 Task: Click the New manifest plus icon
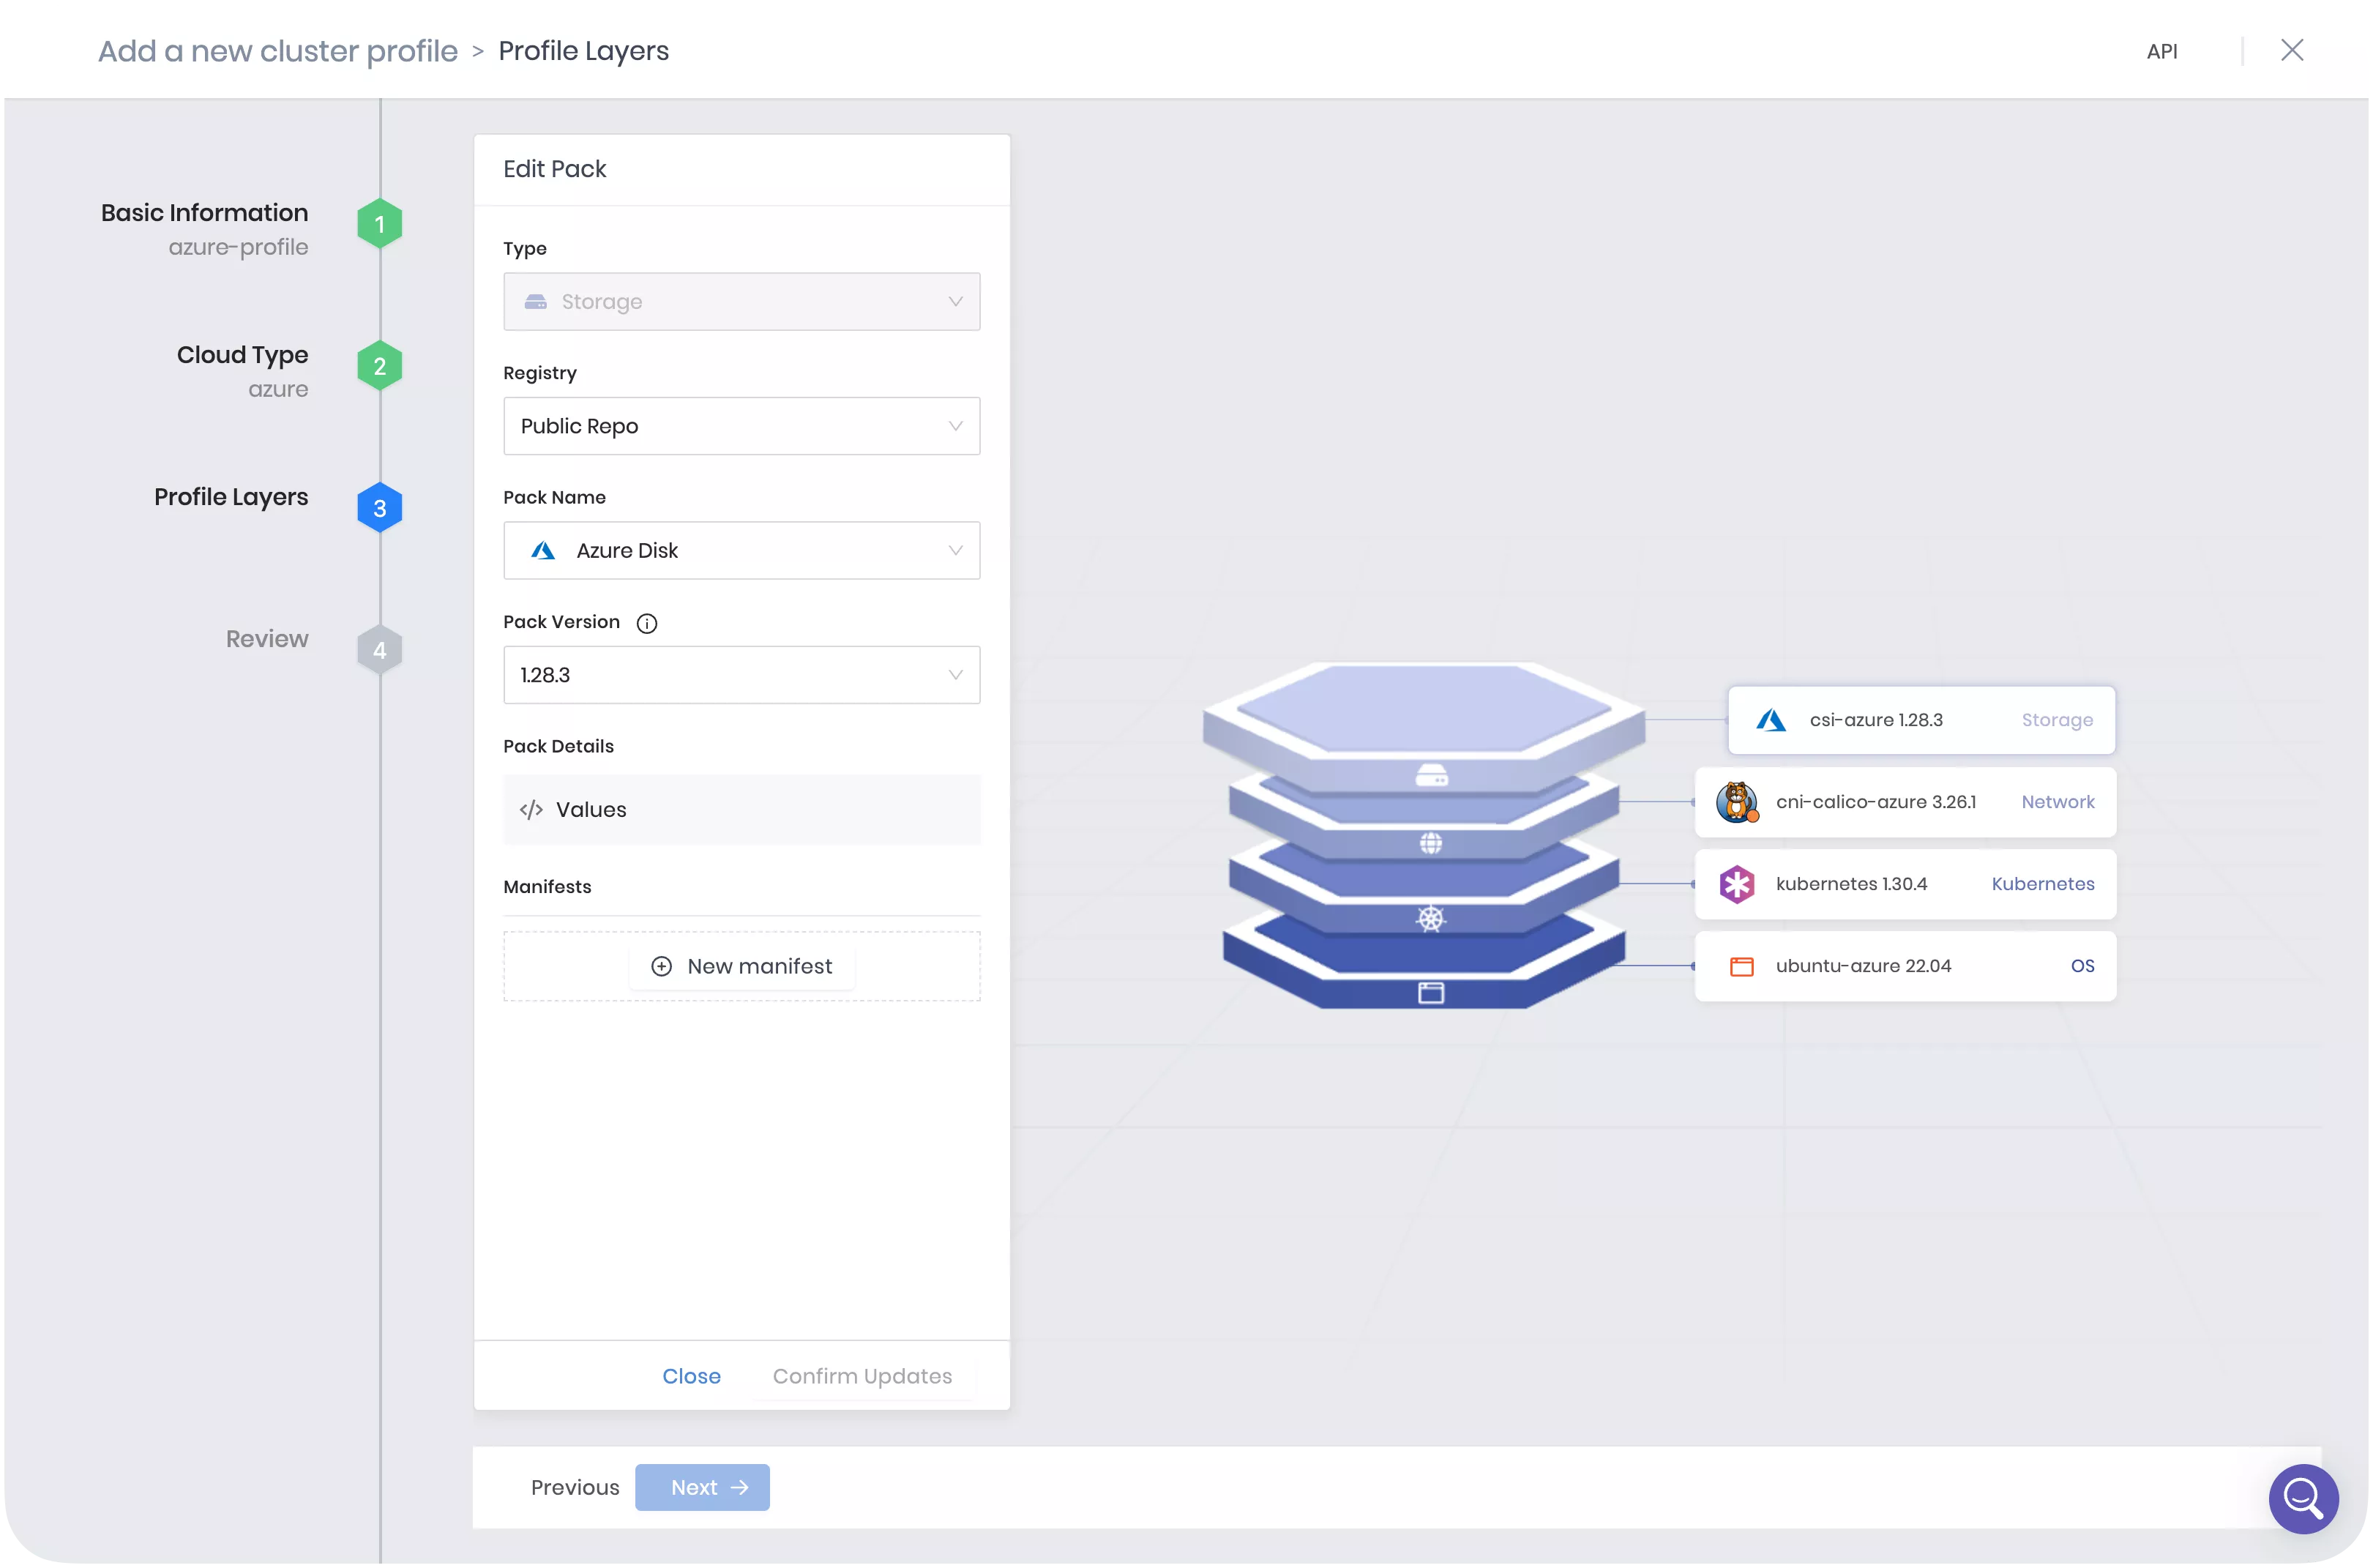(x=662, y=966)
